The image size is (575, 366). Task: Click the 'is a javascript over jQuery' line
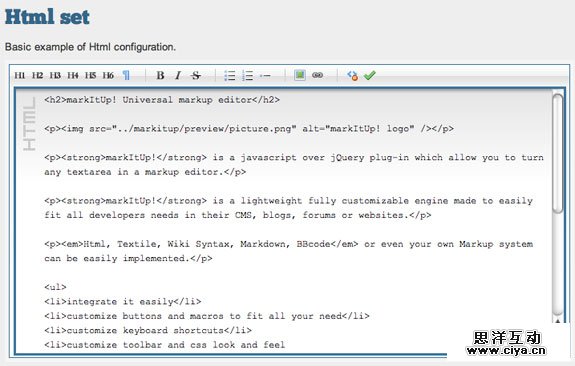click(294, 158)
